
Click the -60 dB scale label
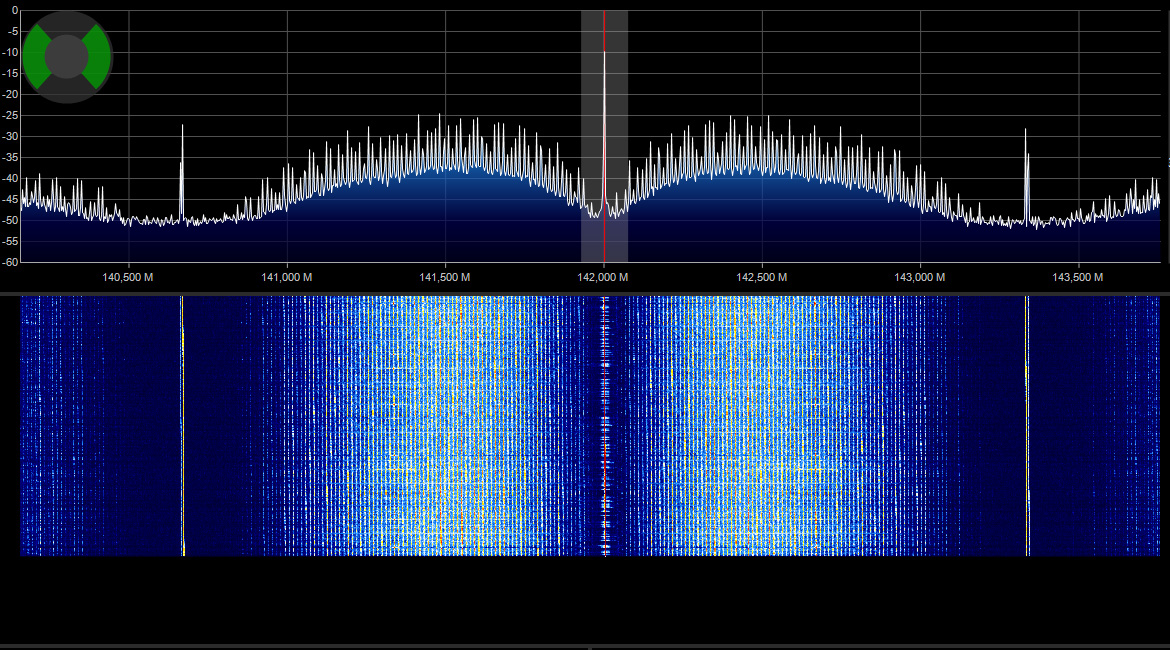pyautogui.click(x=10, y=262)
